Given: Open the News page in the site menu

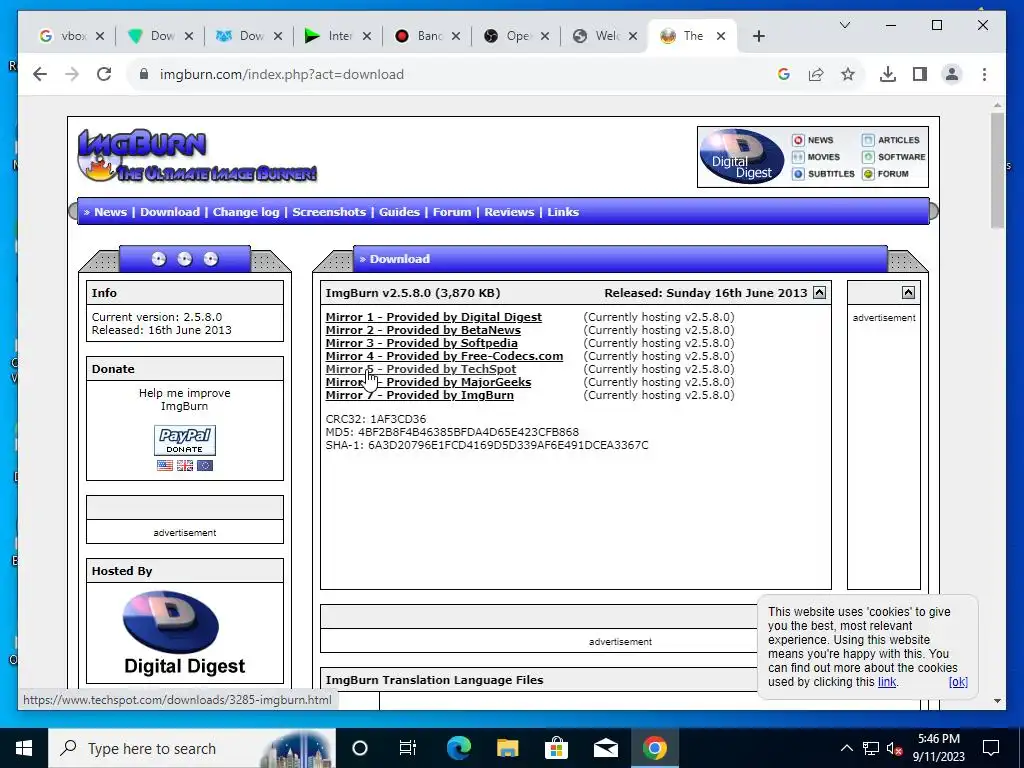Looking at the screenshot, I should tap(110, 212).
